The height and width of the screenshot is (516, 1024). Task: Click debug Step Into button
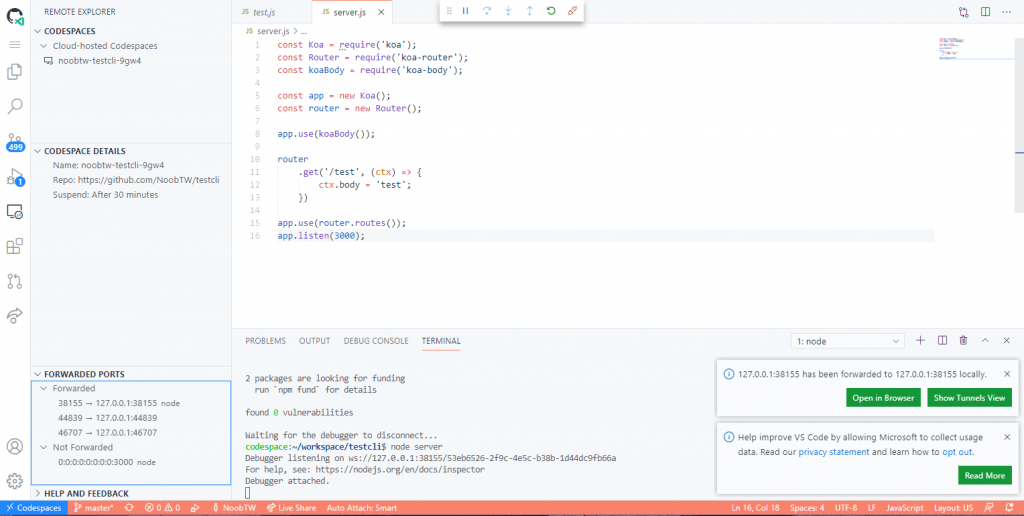(x=508, y=11)
